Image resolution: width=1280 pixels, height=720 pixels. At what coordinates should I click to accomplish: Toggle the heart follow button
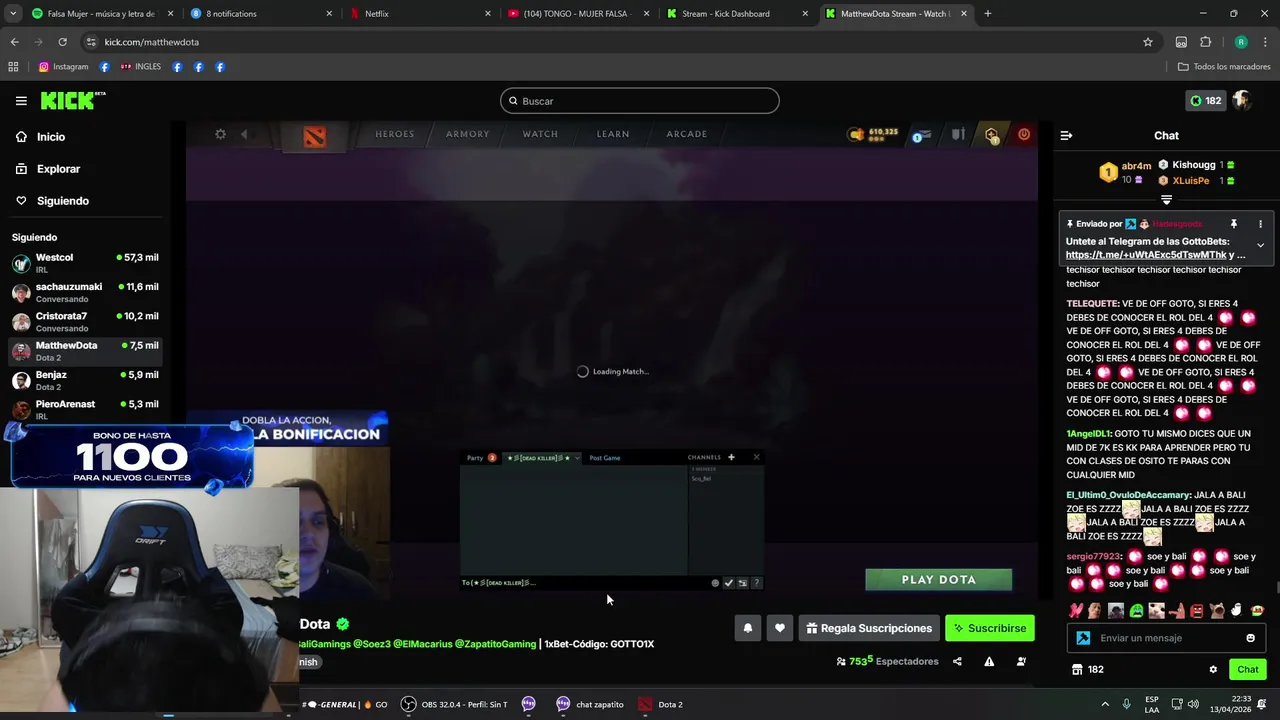780,628
